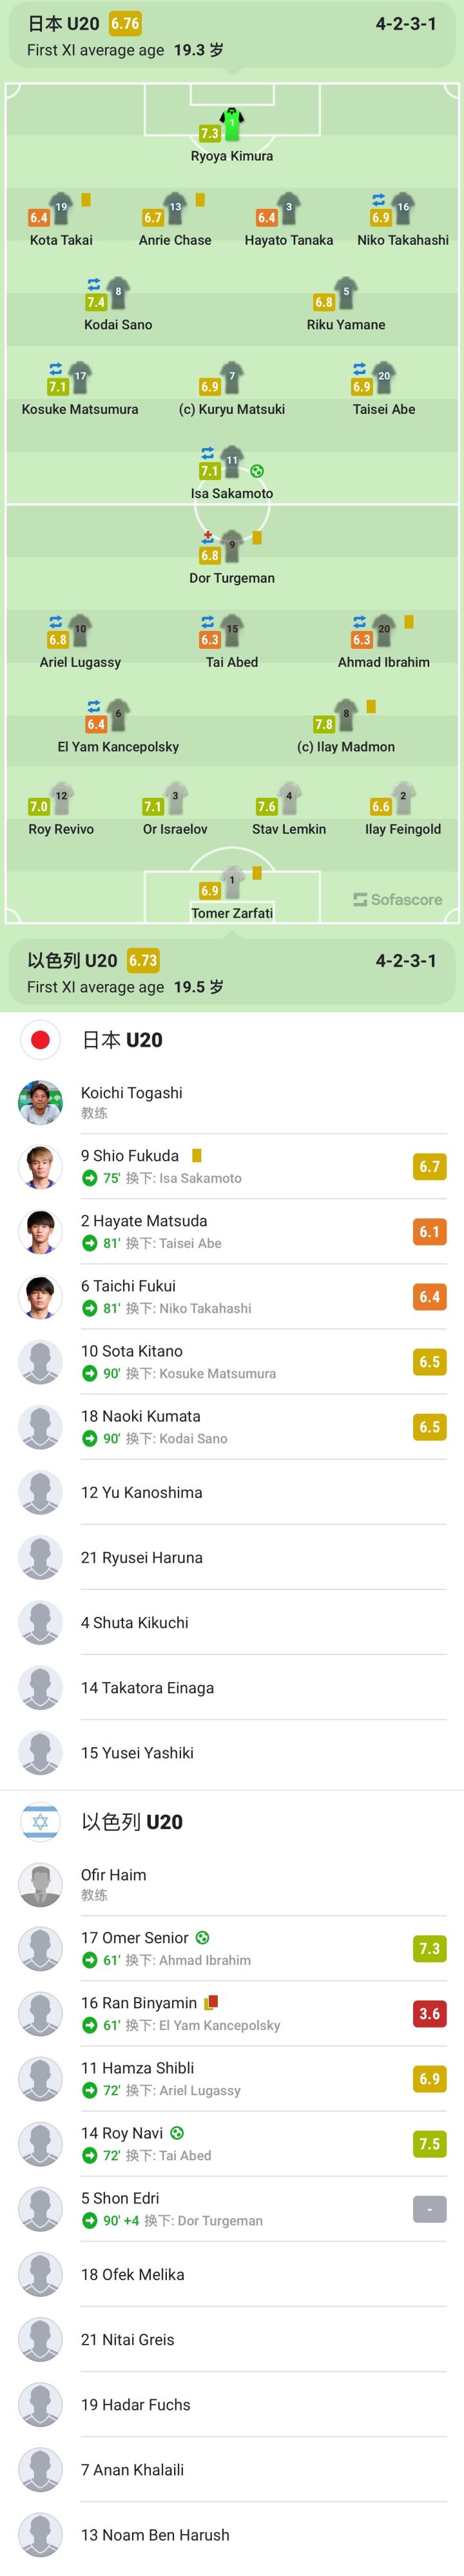This screenshot has width=464, height=2576.
Task: Tap the Israel flag icon
Action: point(40,1822)
